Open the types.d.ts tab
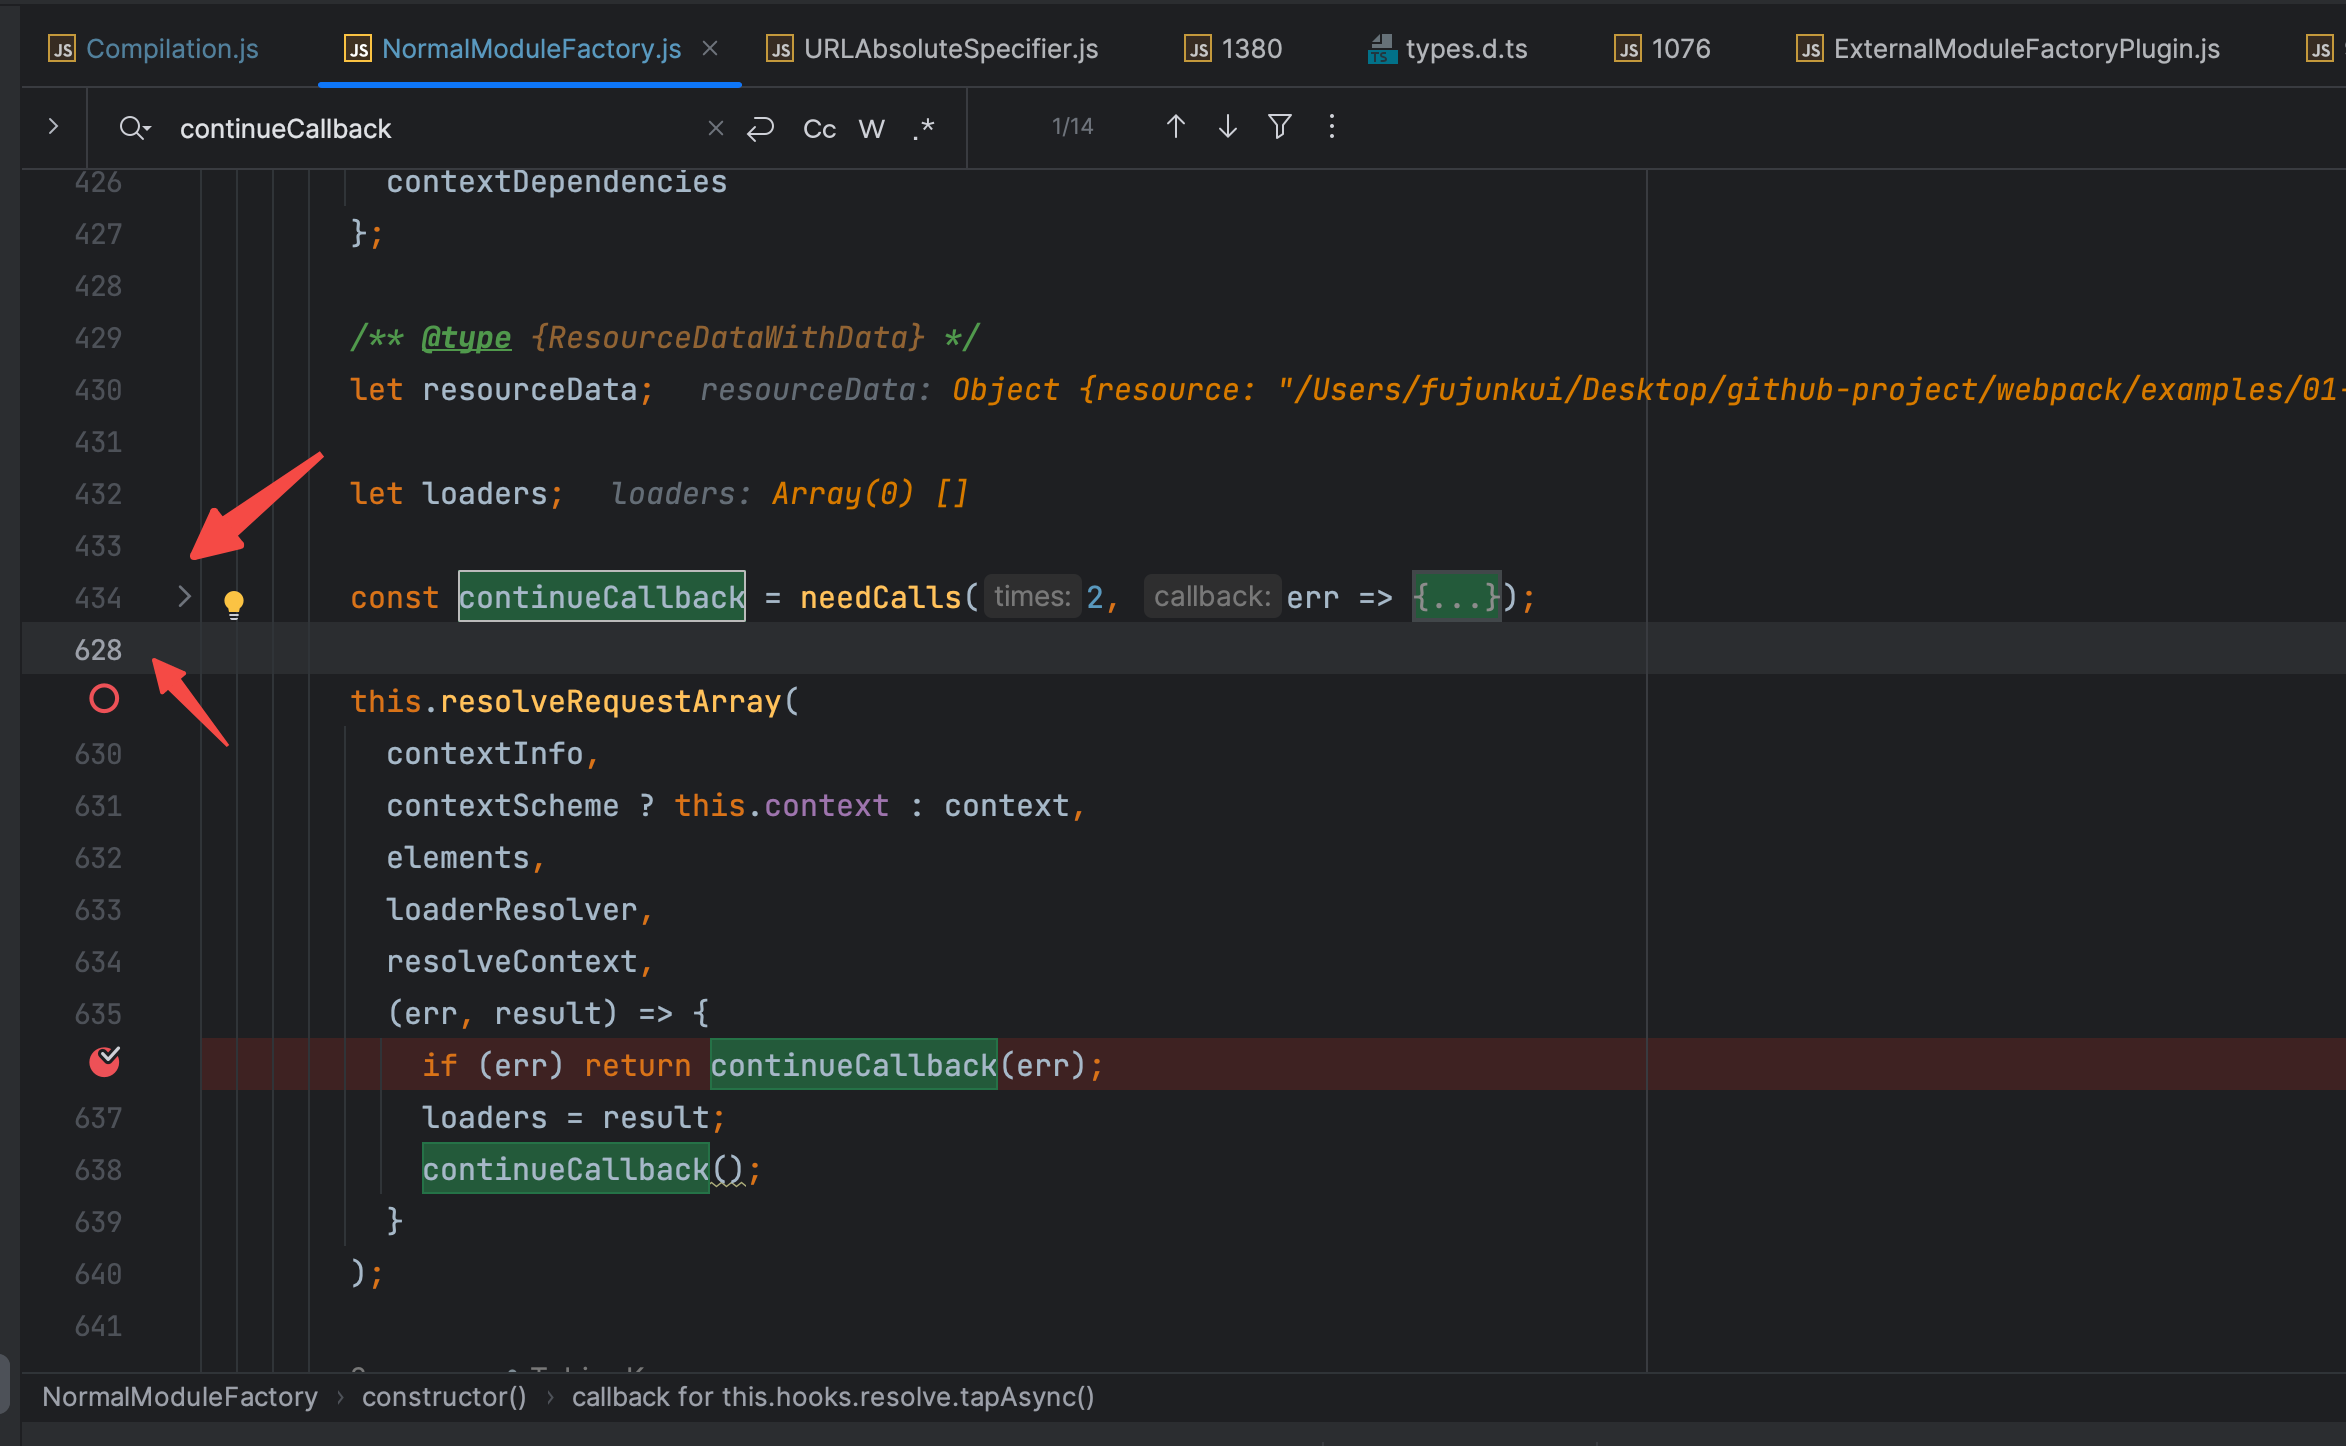2346x1446 pixels. (x=1465, y=49)
